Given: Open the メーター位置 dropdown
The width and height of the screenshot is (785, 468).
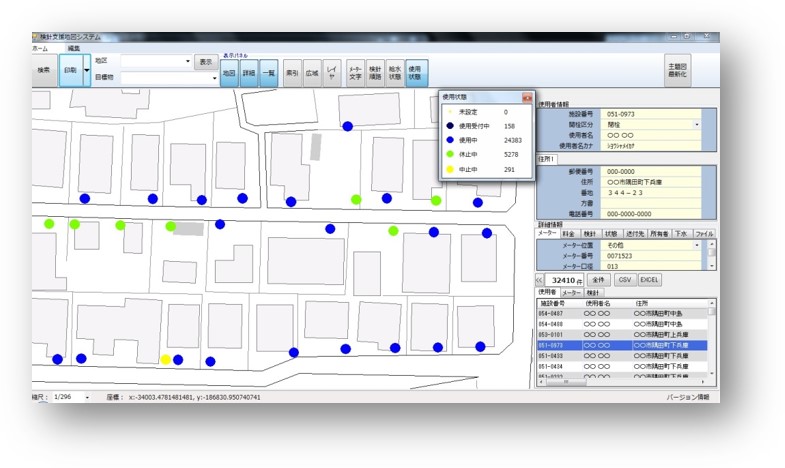Looking at the screenshot, I should click(x=697, y=245).
